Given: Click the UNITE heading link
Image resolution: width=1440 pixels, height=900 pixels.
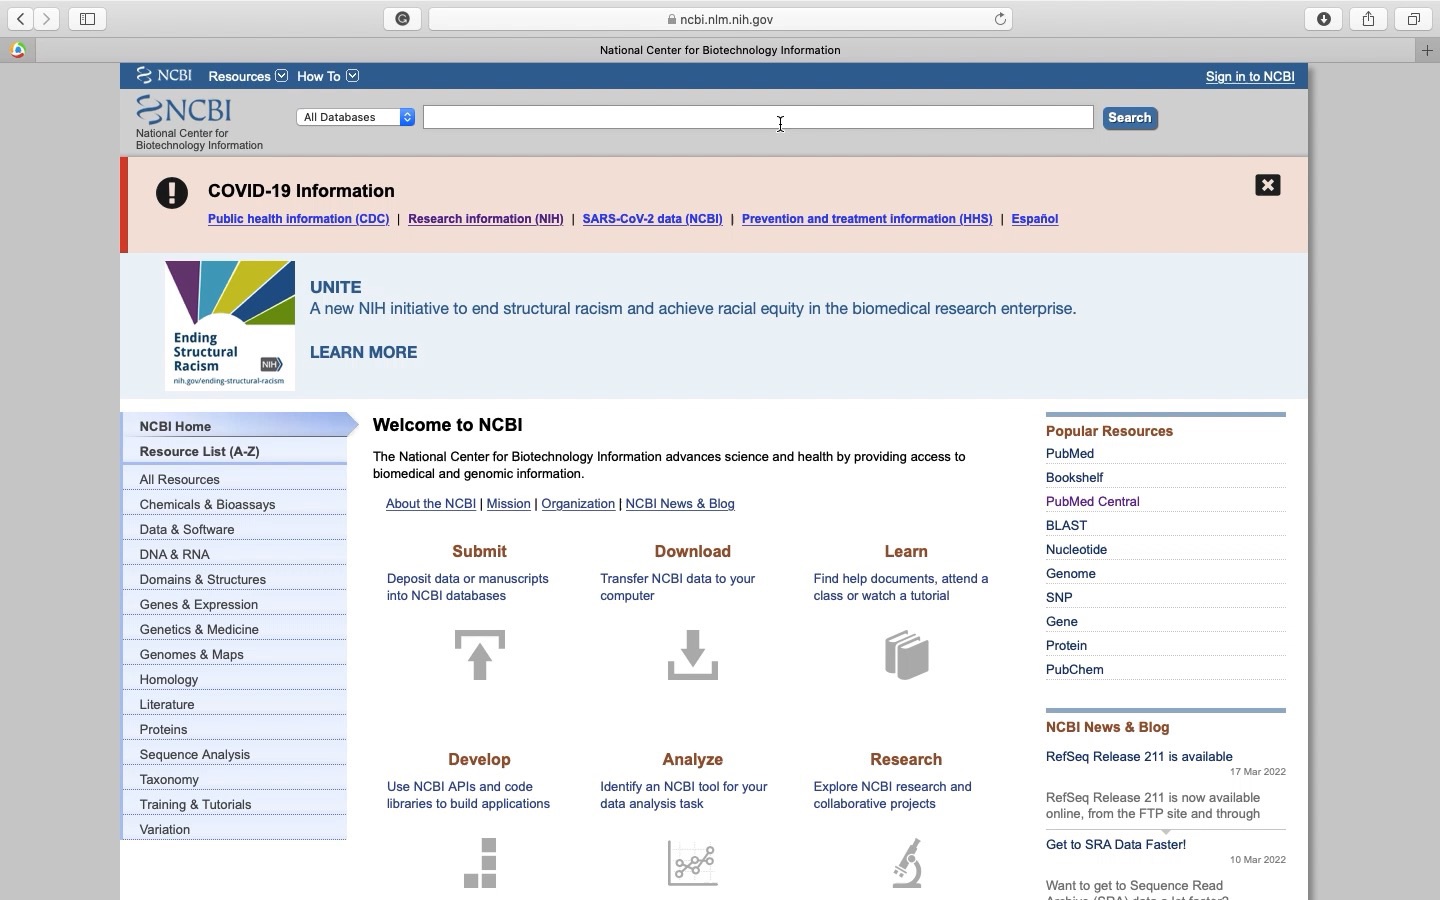Looking at the screenshot, I should tap(336, 287).
